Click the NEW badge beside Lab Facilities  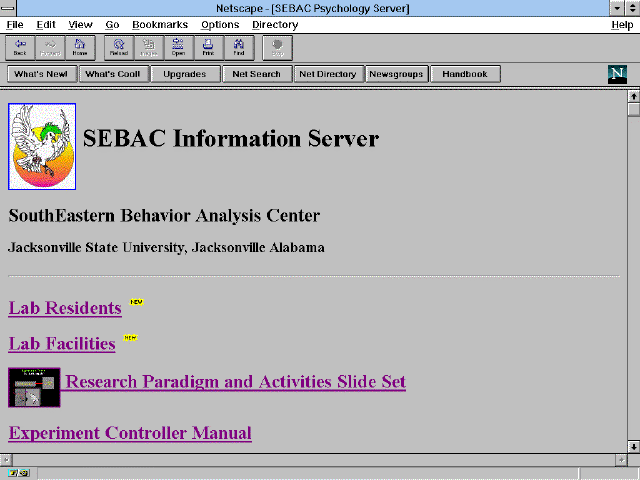(130, 338)
